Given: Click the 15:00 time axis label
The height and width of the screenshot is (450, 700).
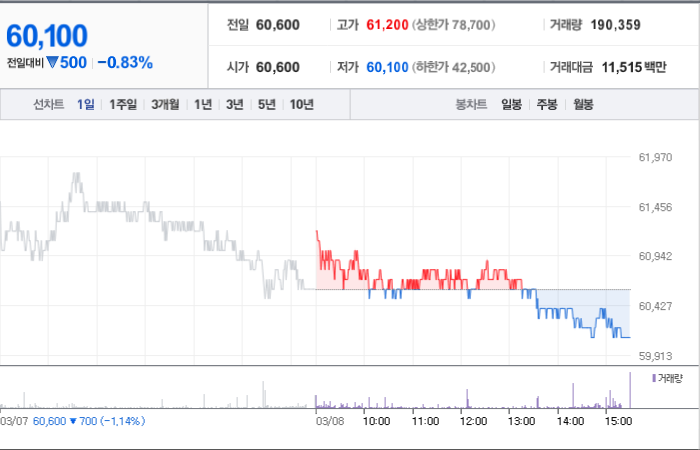Looking at the screenshot, I should 618,421.
